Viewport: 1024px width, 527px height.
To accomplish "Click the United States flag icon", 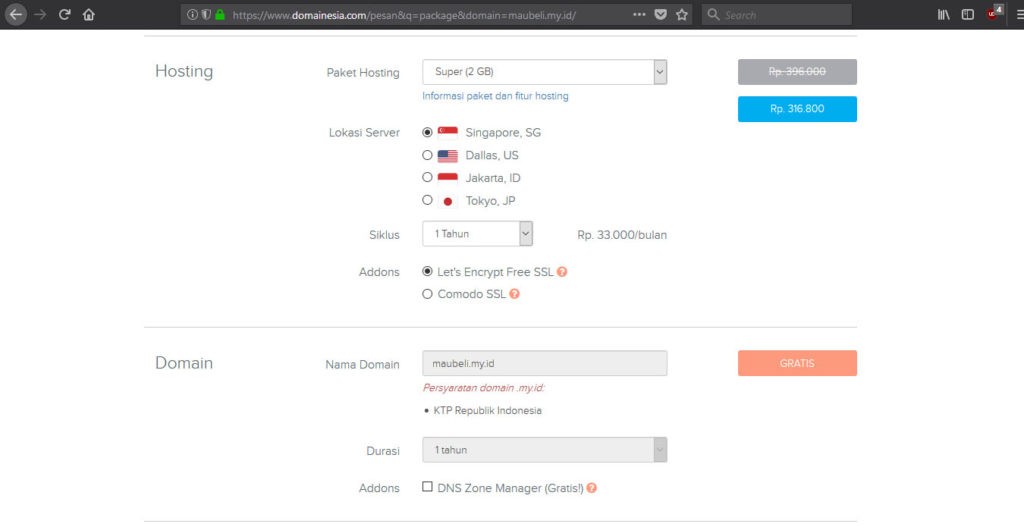I will (447, 155).
